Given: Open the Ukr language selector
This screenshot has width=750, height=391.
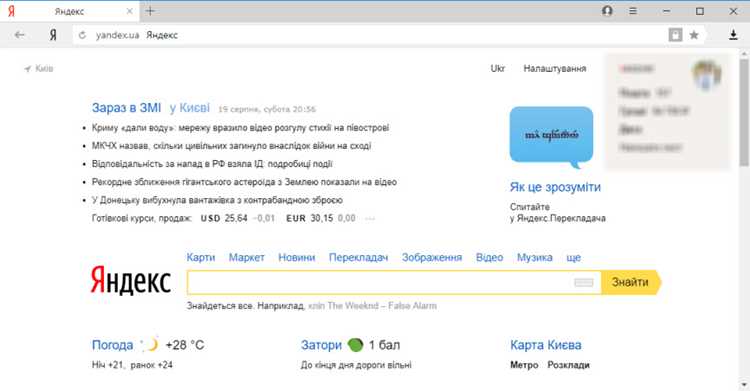Looking at the screenshot, I should pos(497,68).
